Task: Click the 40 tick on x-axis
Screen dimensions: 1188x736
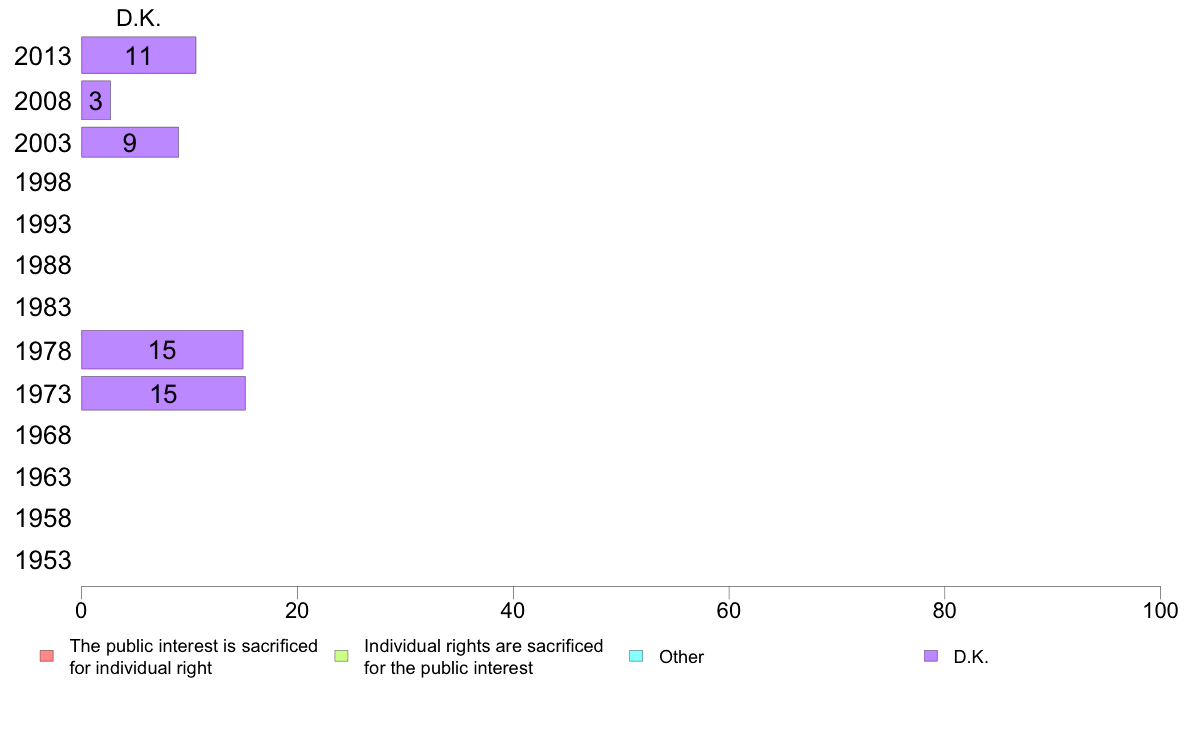Action: coord(513,610)
